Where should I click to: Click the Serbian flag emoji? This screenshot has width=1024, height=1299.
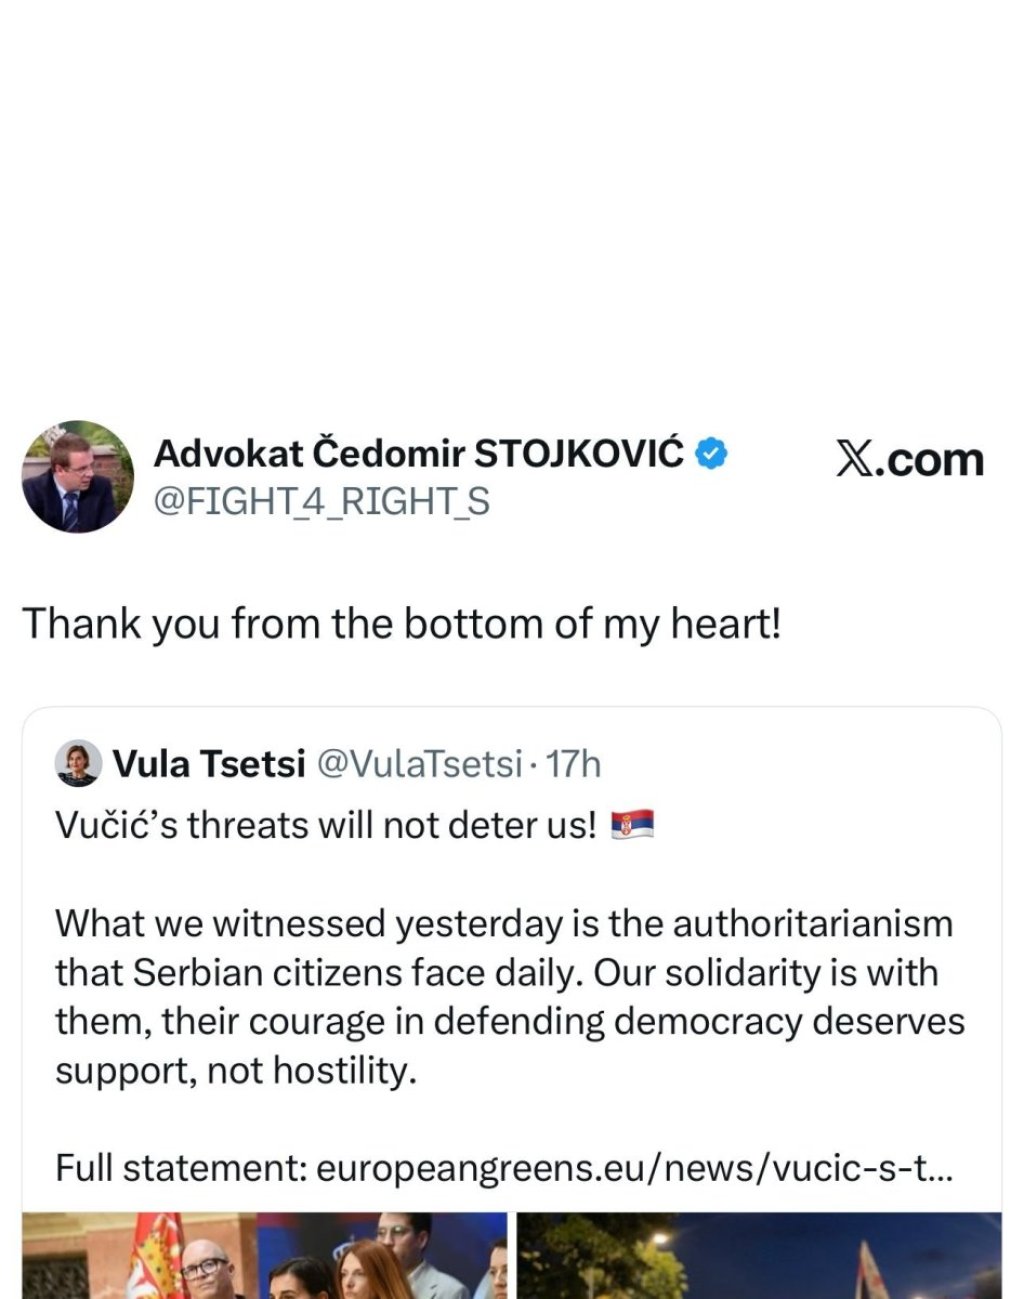[x=632, y=825]
